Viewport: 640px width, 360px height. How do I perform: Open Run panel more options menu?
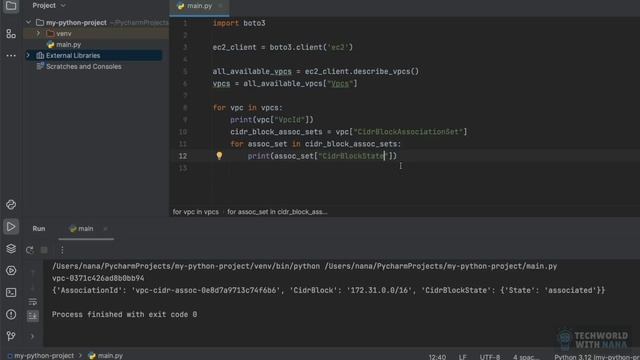coord(62,250)
